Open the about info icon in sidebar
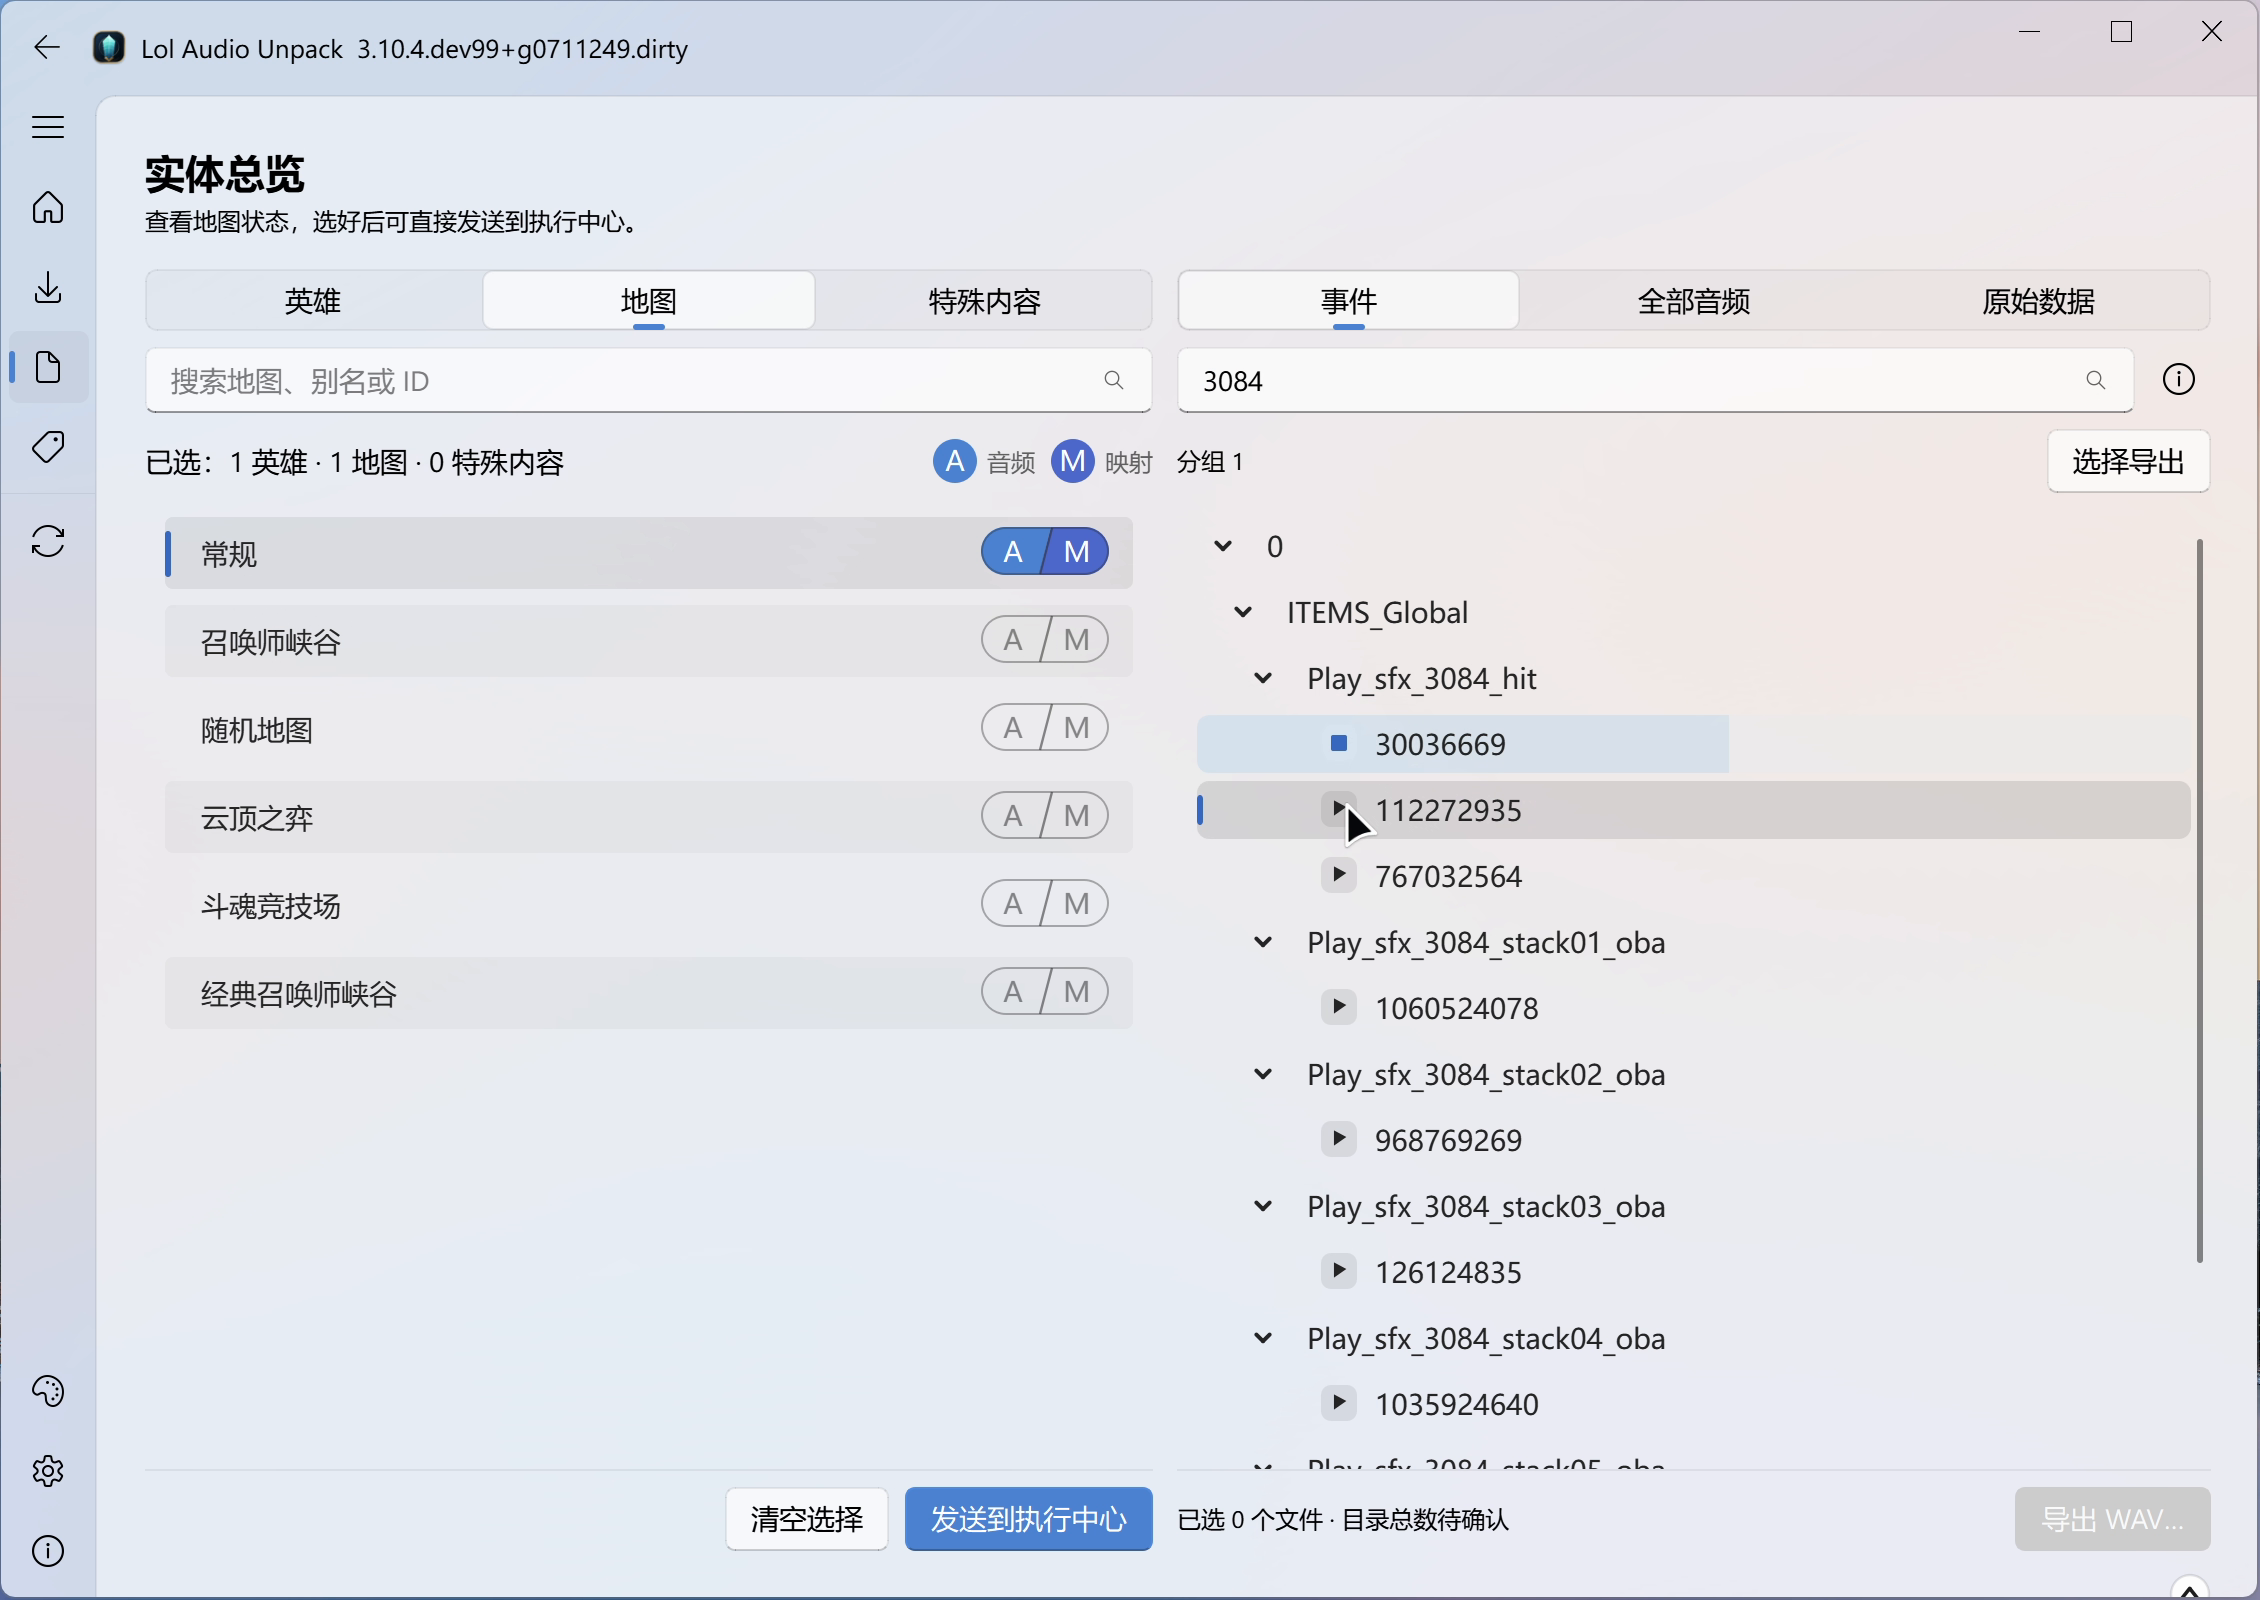2260x1600 pixels. coord(48,1551)
